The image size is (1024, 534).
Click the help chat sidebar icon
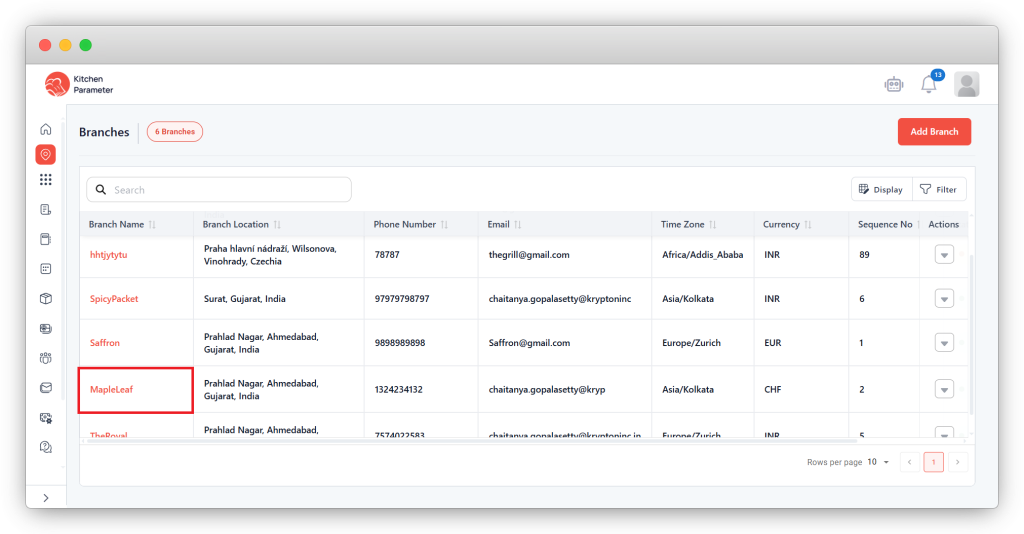(45, 447)
